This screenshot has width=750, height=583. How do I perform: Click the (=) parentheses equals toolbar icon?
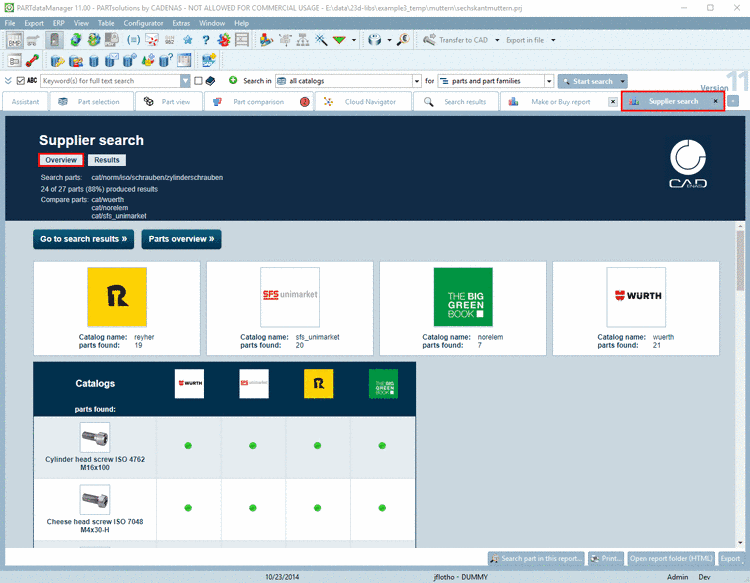coord(133,40)
